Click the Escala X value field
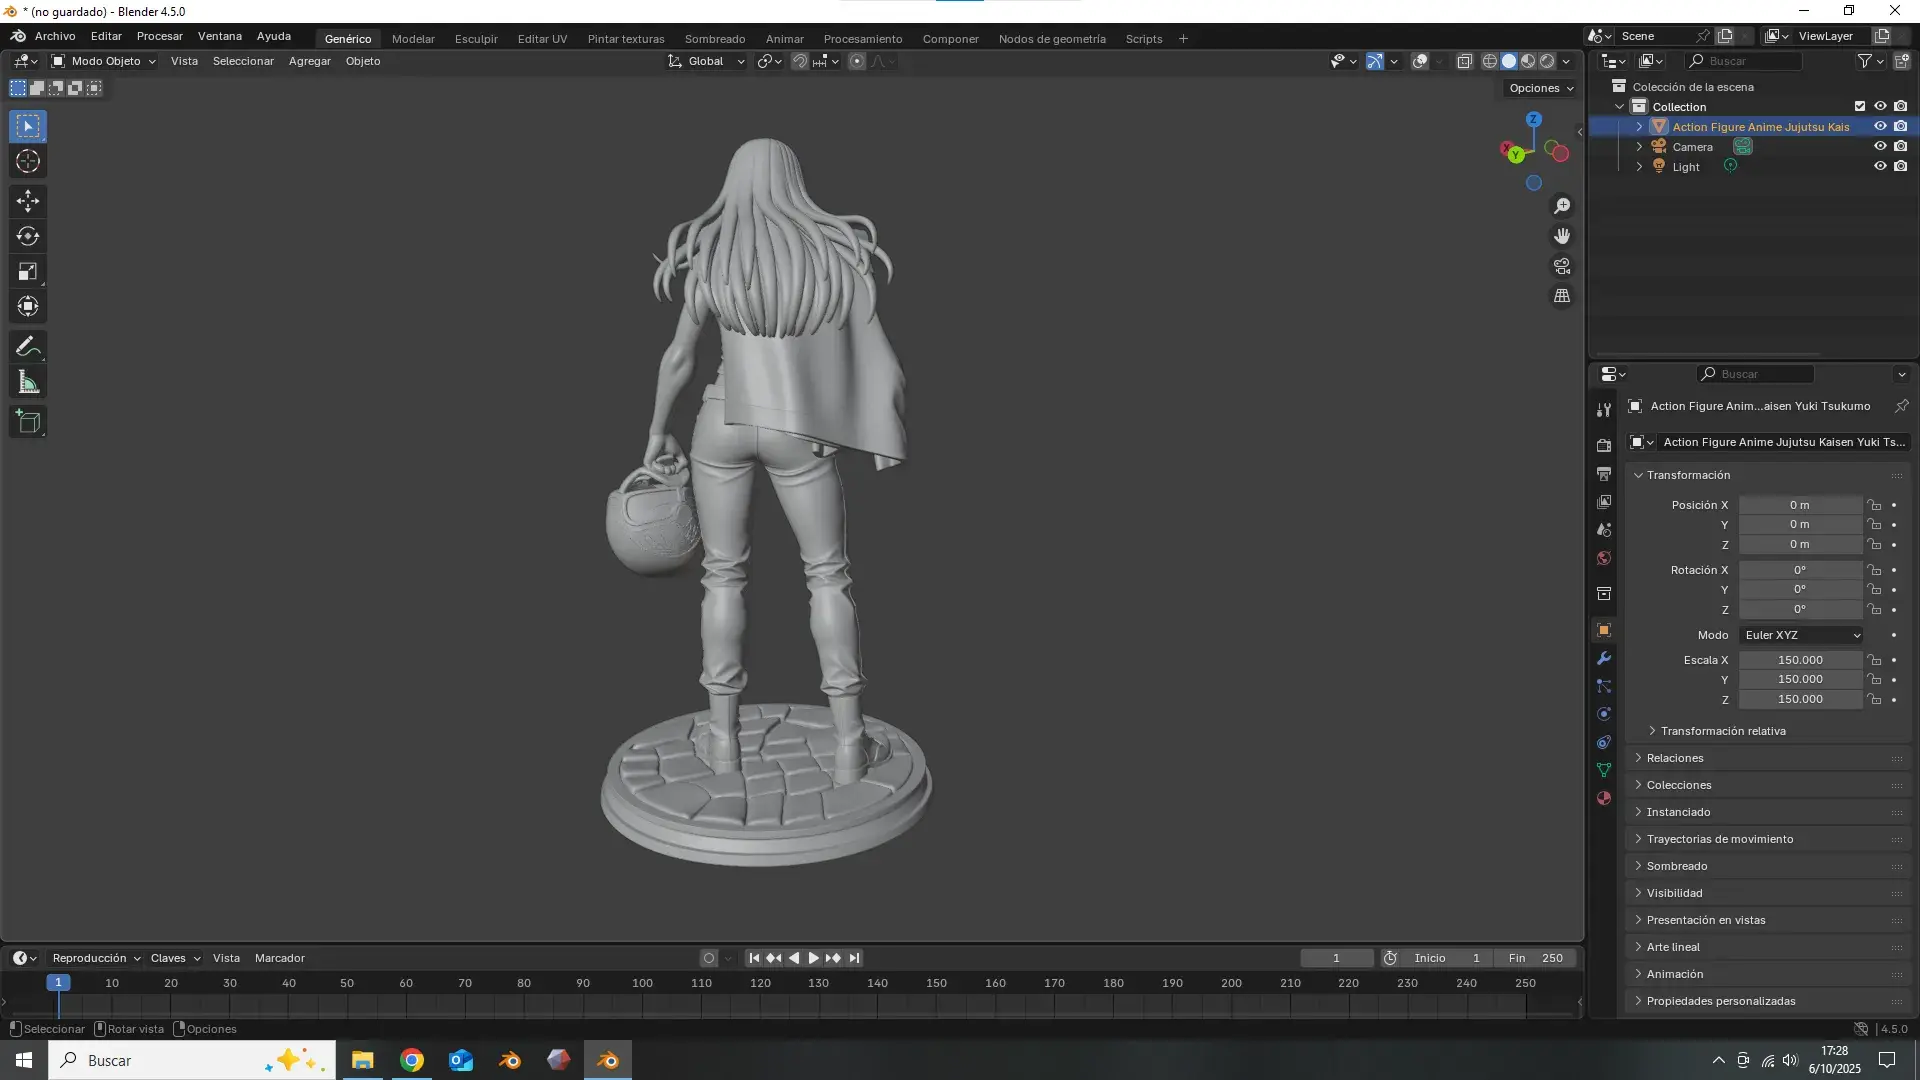1920x1080 pixels. 1800,660
